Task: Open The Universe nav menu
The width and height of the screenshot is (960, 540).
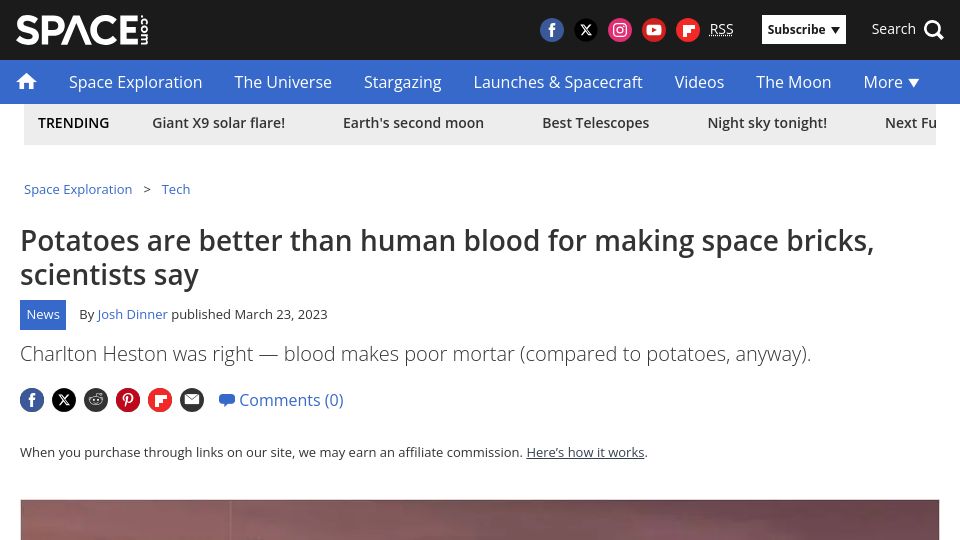Action: pyautogui.click(x=283, y=82)
